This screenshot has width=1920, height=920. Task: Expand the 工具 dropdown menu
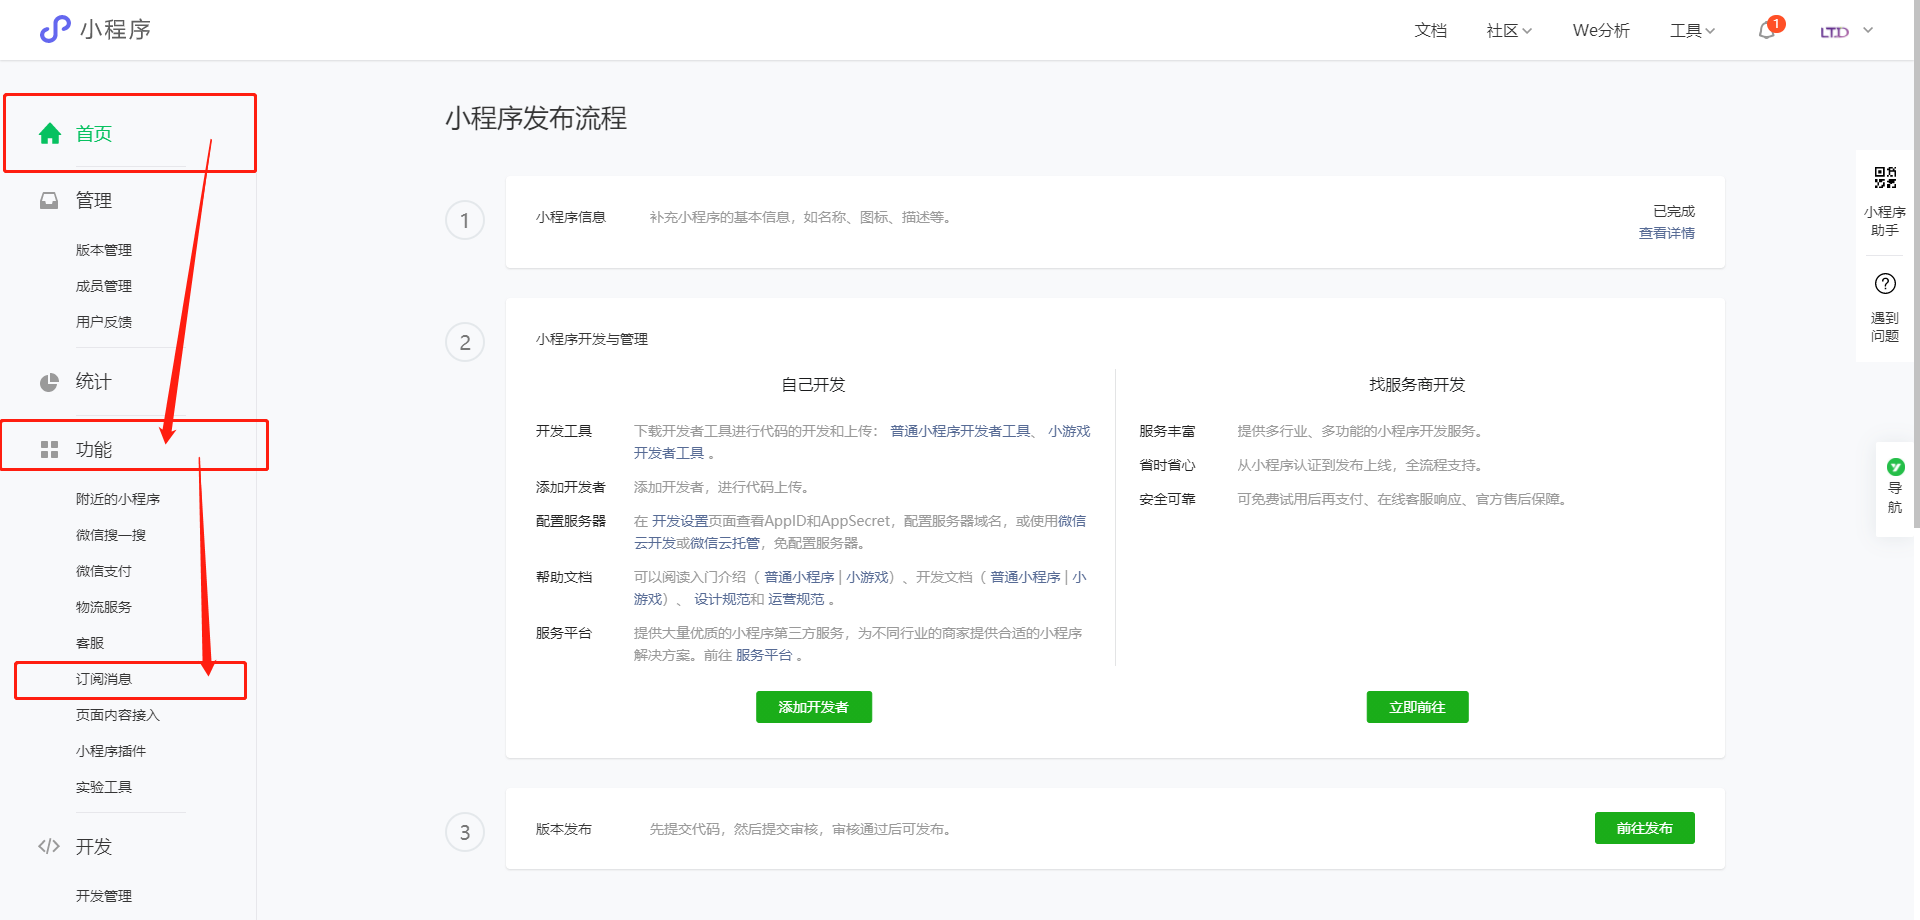(x=1692, y=31)
